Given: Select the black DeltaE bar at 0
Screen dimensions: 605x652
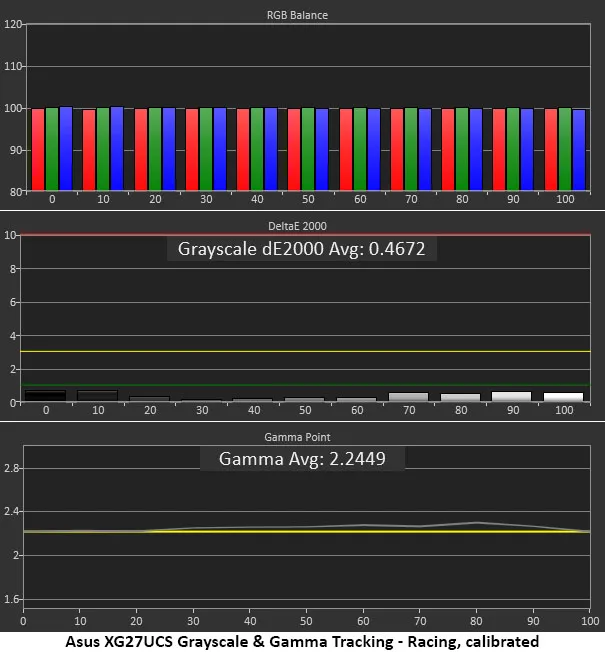Looking at the screenshot, I should tap(45, 396).
